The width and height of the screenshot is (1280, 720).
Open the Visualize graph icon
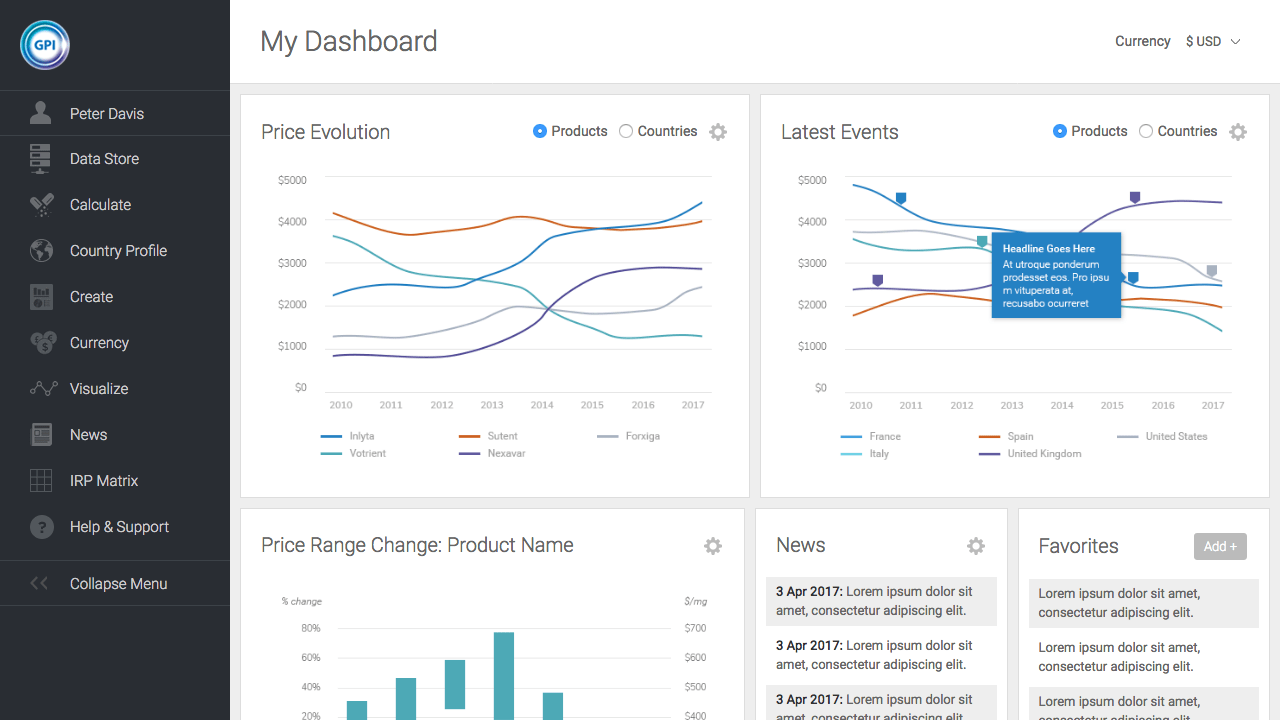pos(41,389)
